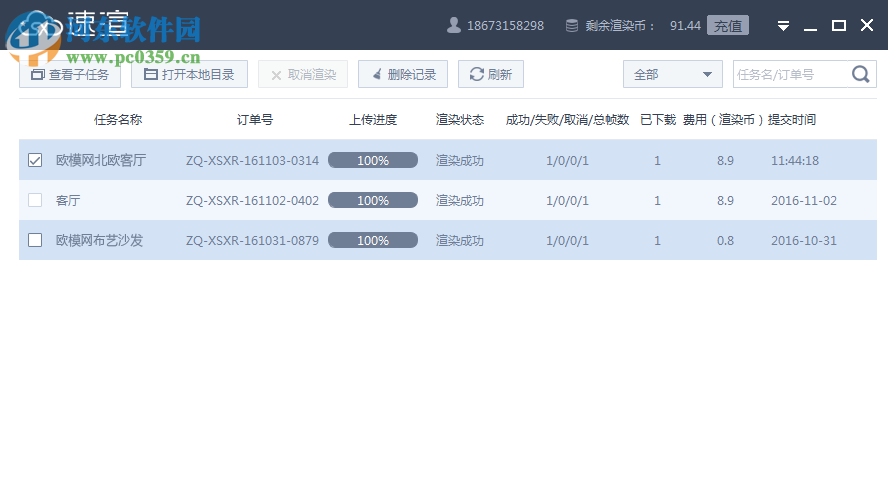The width and height of the screenshot is (888, 488).
Task: Click the 任务名称 column header
Action: coord(118,119)
